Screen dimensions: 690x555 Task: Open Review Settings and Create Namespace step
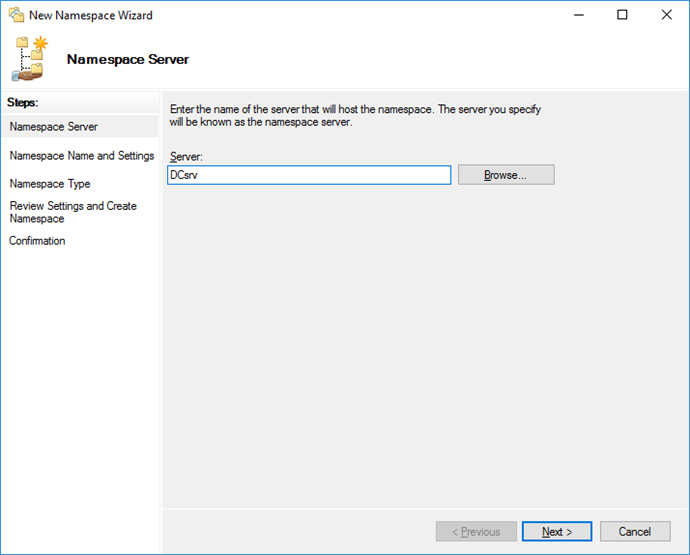click(x=73, y=212)
